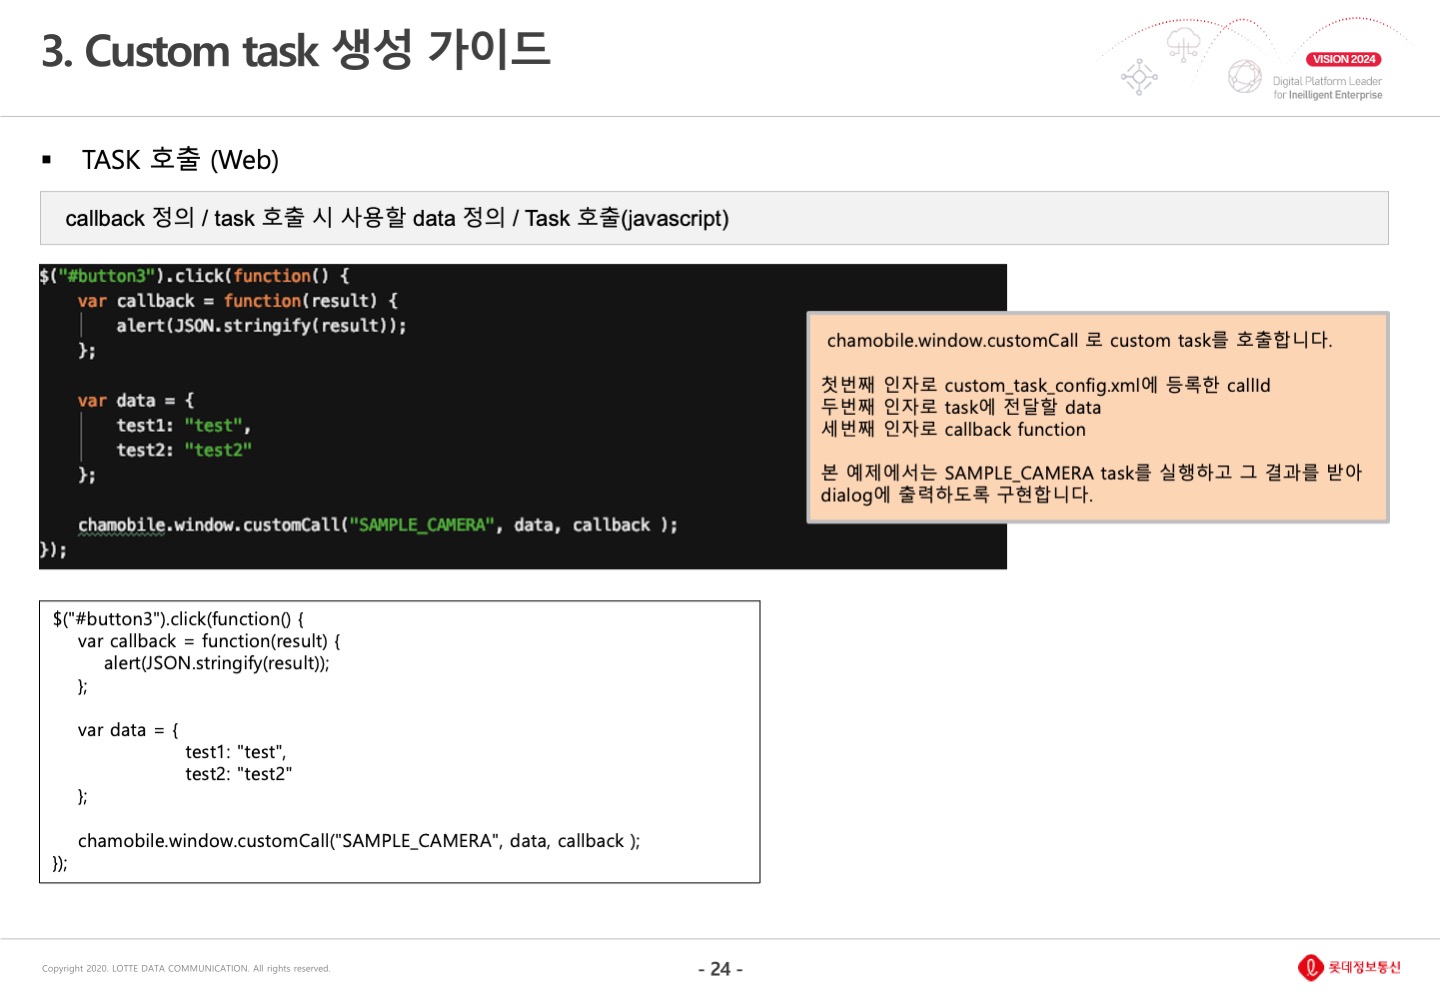Click '$("#button3").click(function() {' in white text box
The width and height of the screenshot is (1440, 997).
point(178,619)
